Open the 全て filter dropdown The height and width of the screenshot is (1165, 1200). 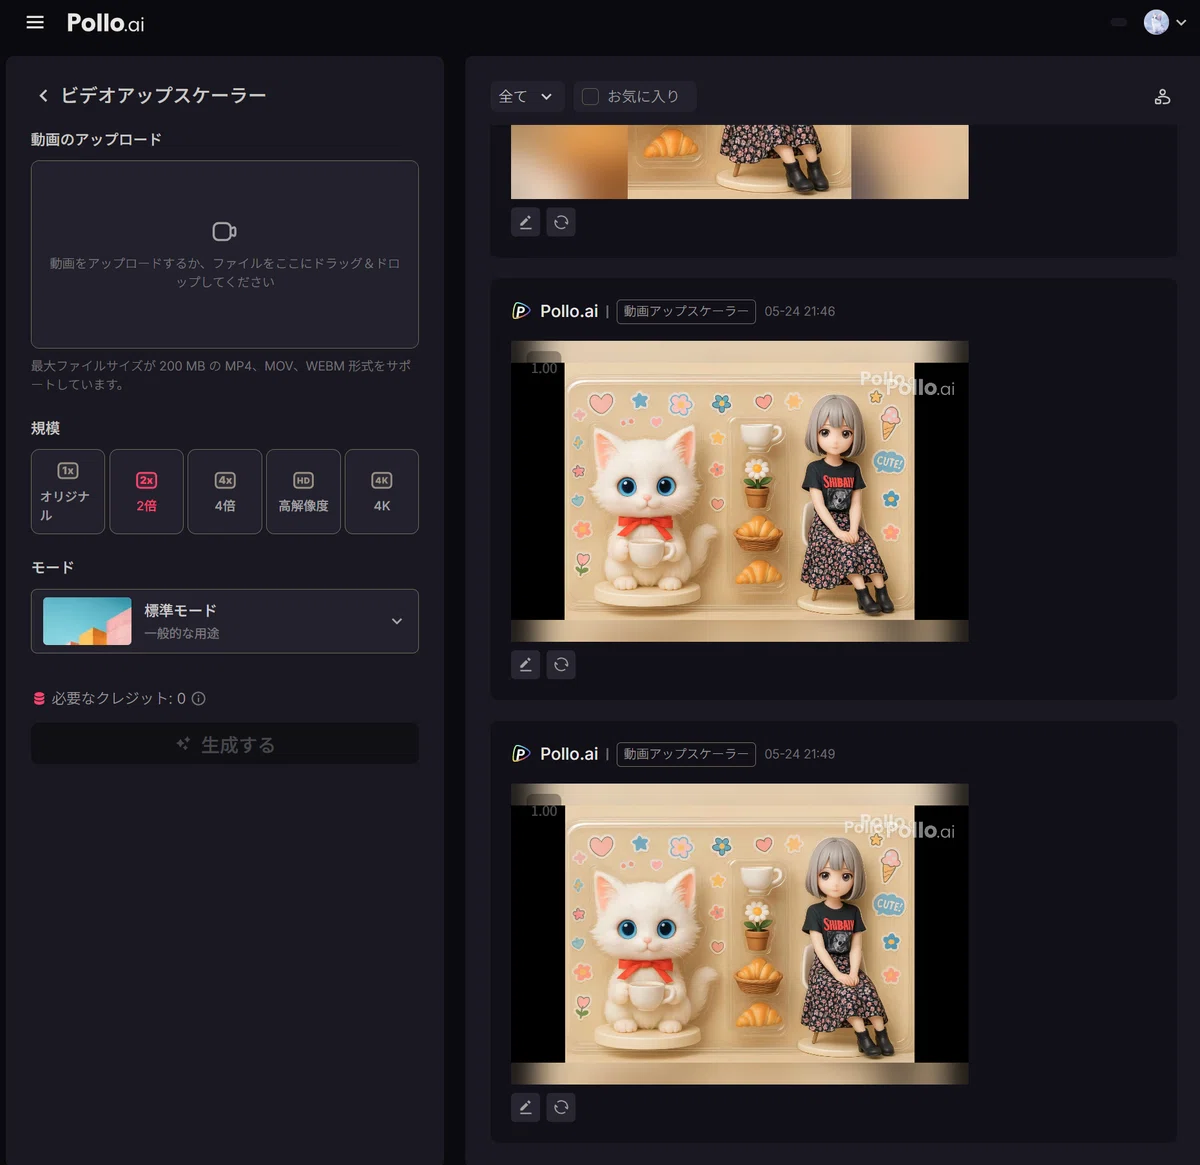coord(527,97)
